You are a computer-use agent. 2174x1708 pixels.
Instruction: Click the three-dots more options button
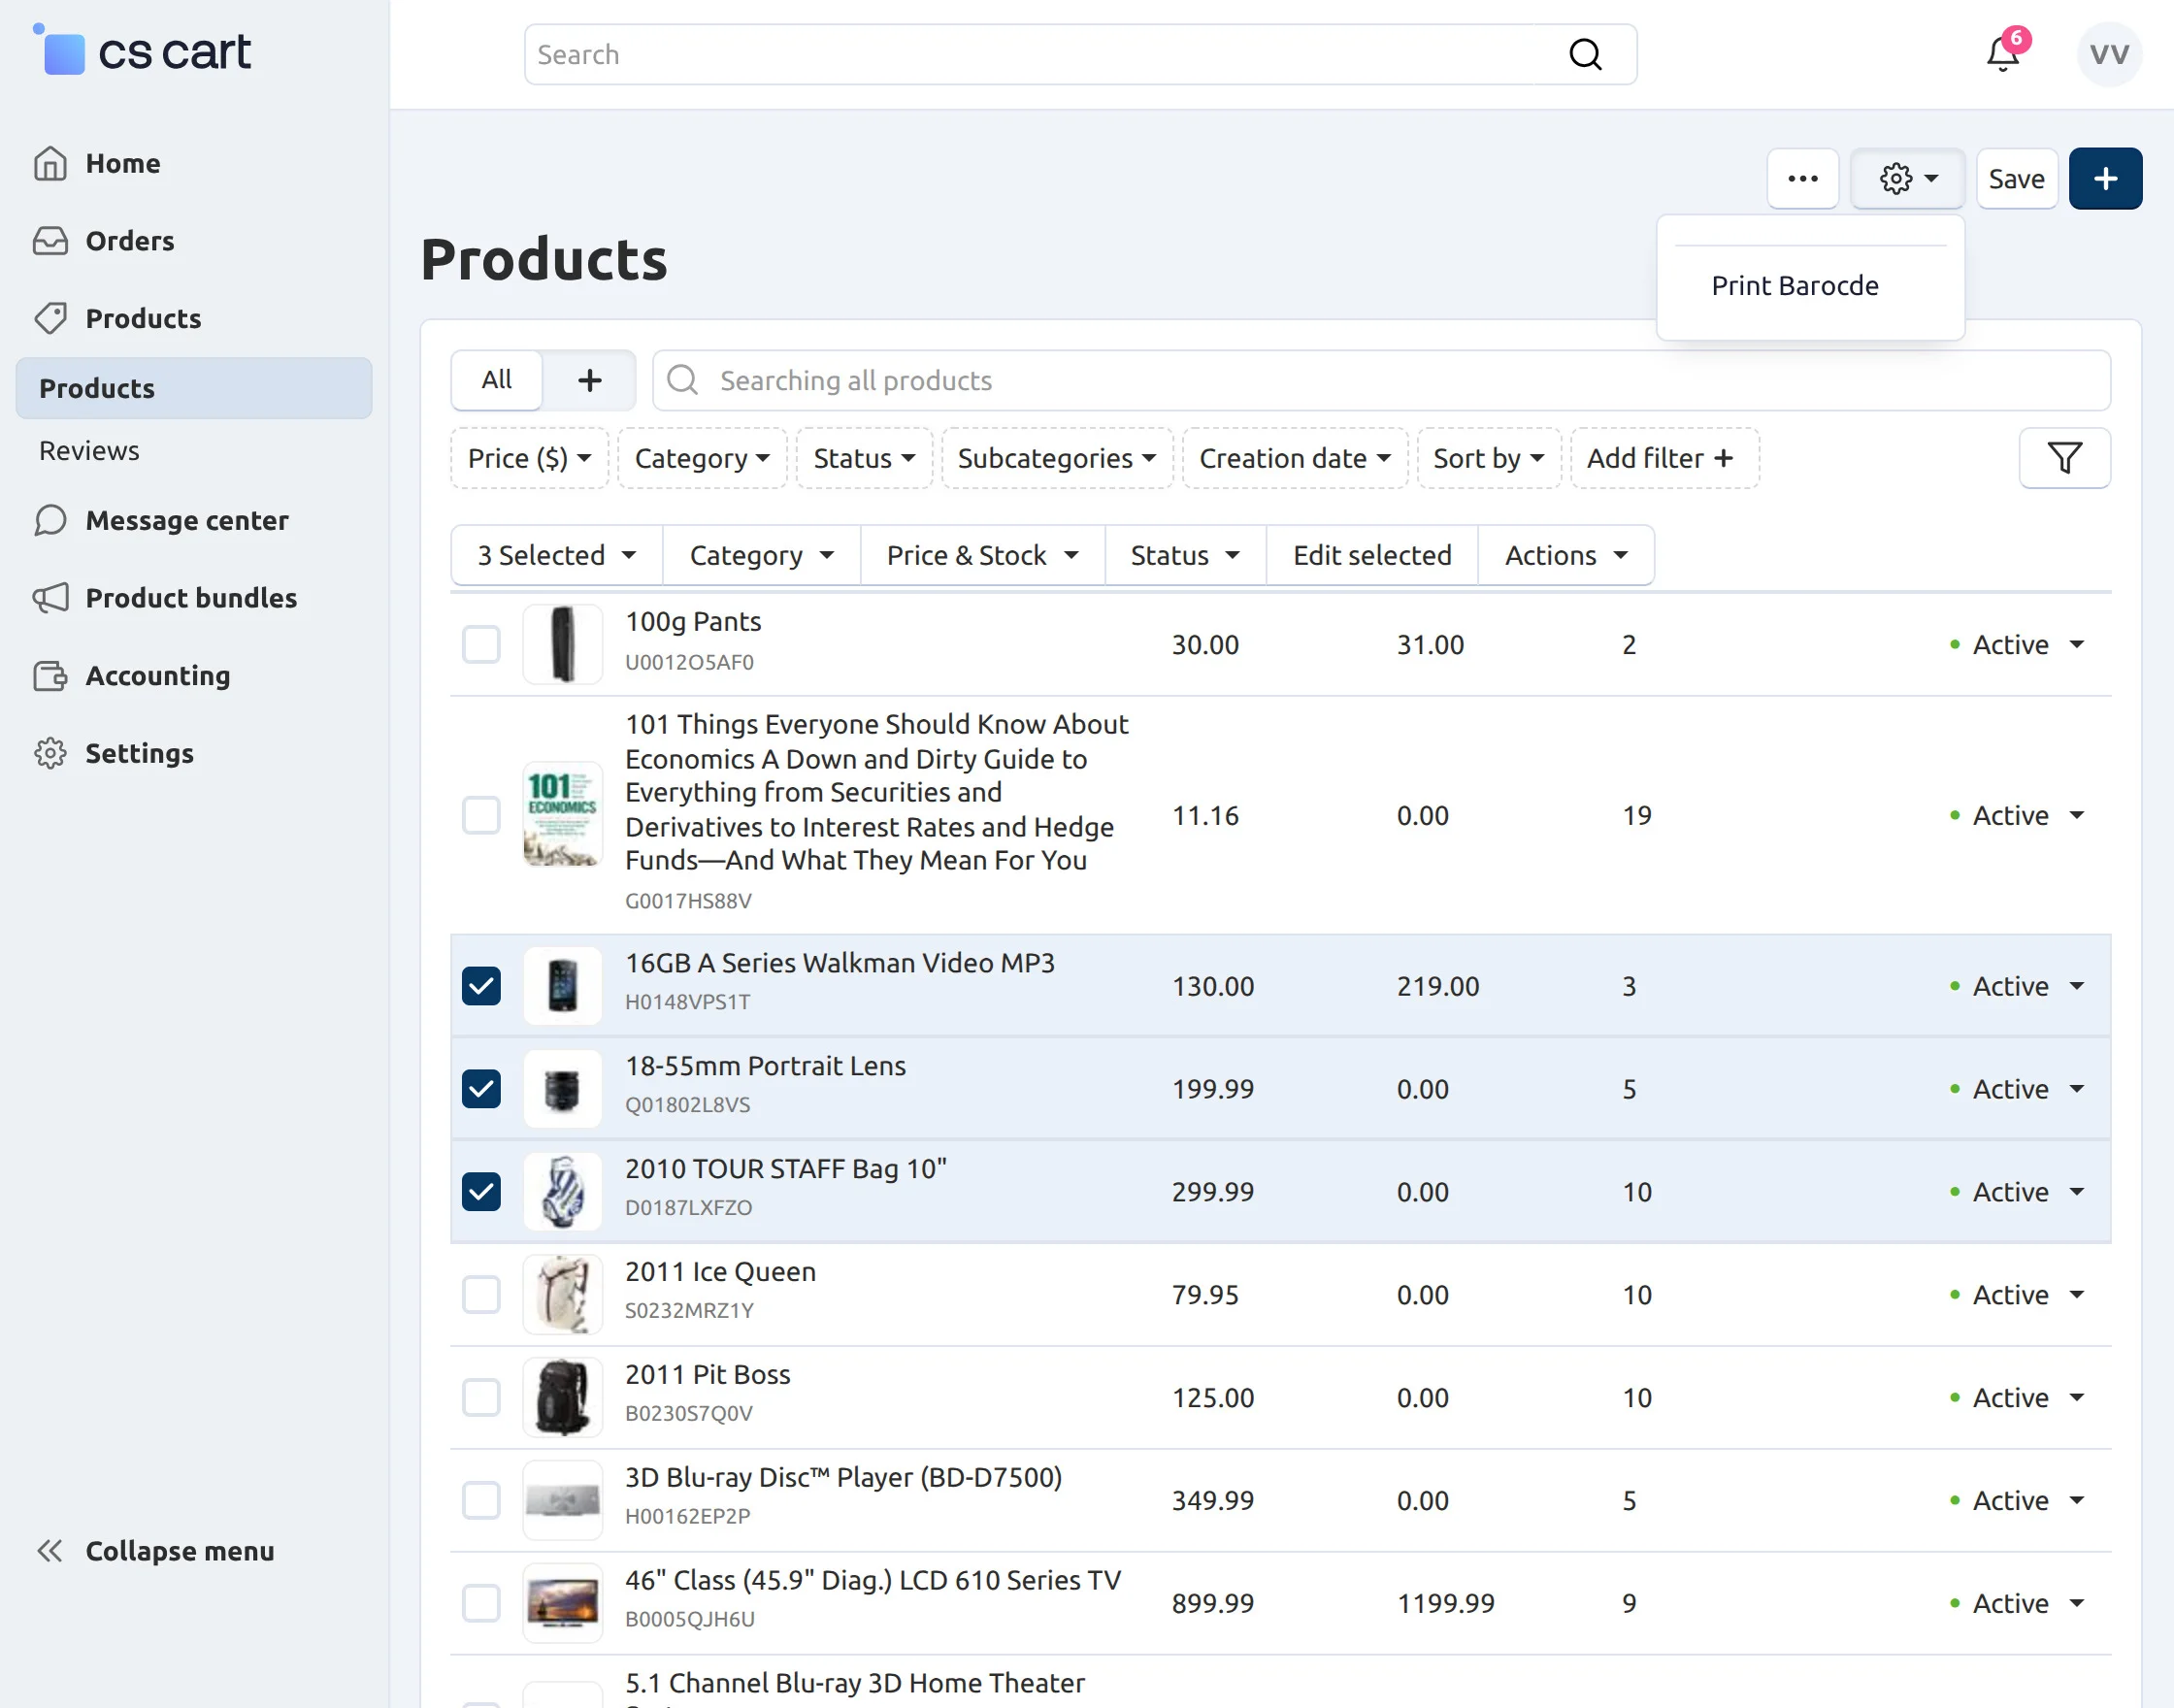(1802, 179)
